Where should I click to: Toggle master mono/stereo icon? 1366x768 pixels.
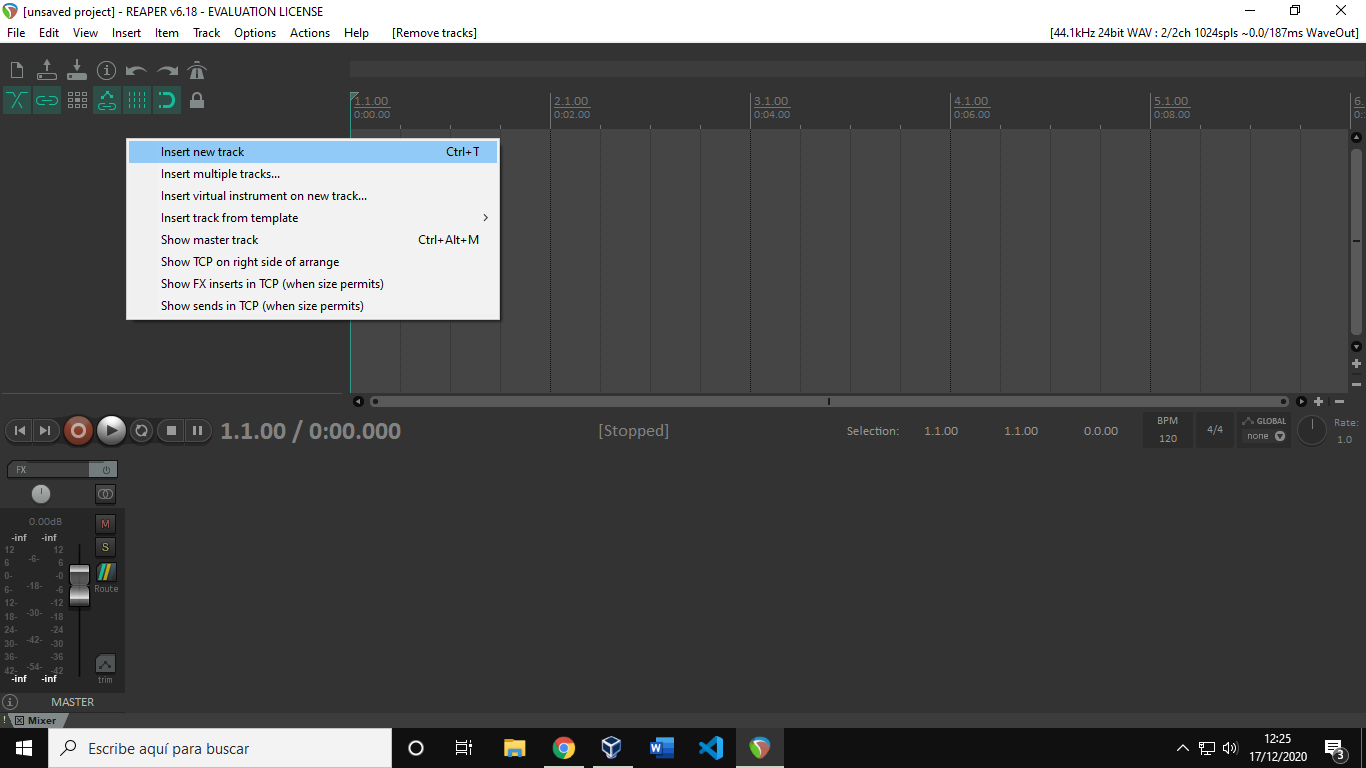tap(105, 494)
